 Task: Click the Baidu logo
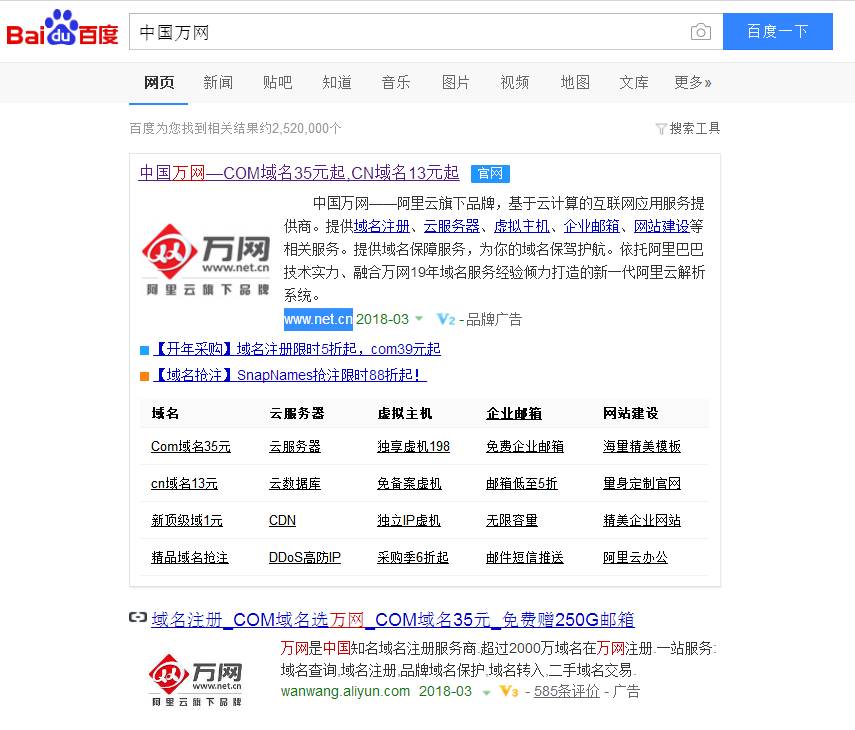62,30
